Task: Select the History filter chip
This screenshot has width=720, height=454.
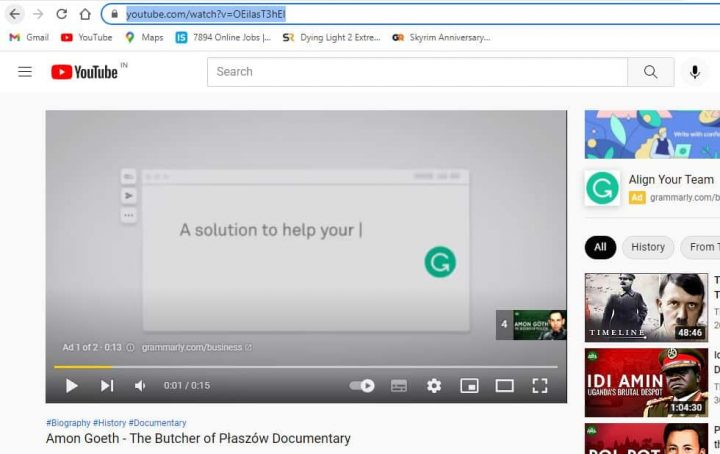Action: [x=648, y=247]
